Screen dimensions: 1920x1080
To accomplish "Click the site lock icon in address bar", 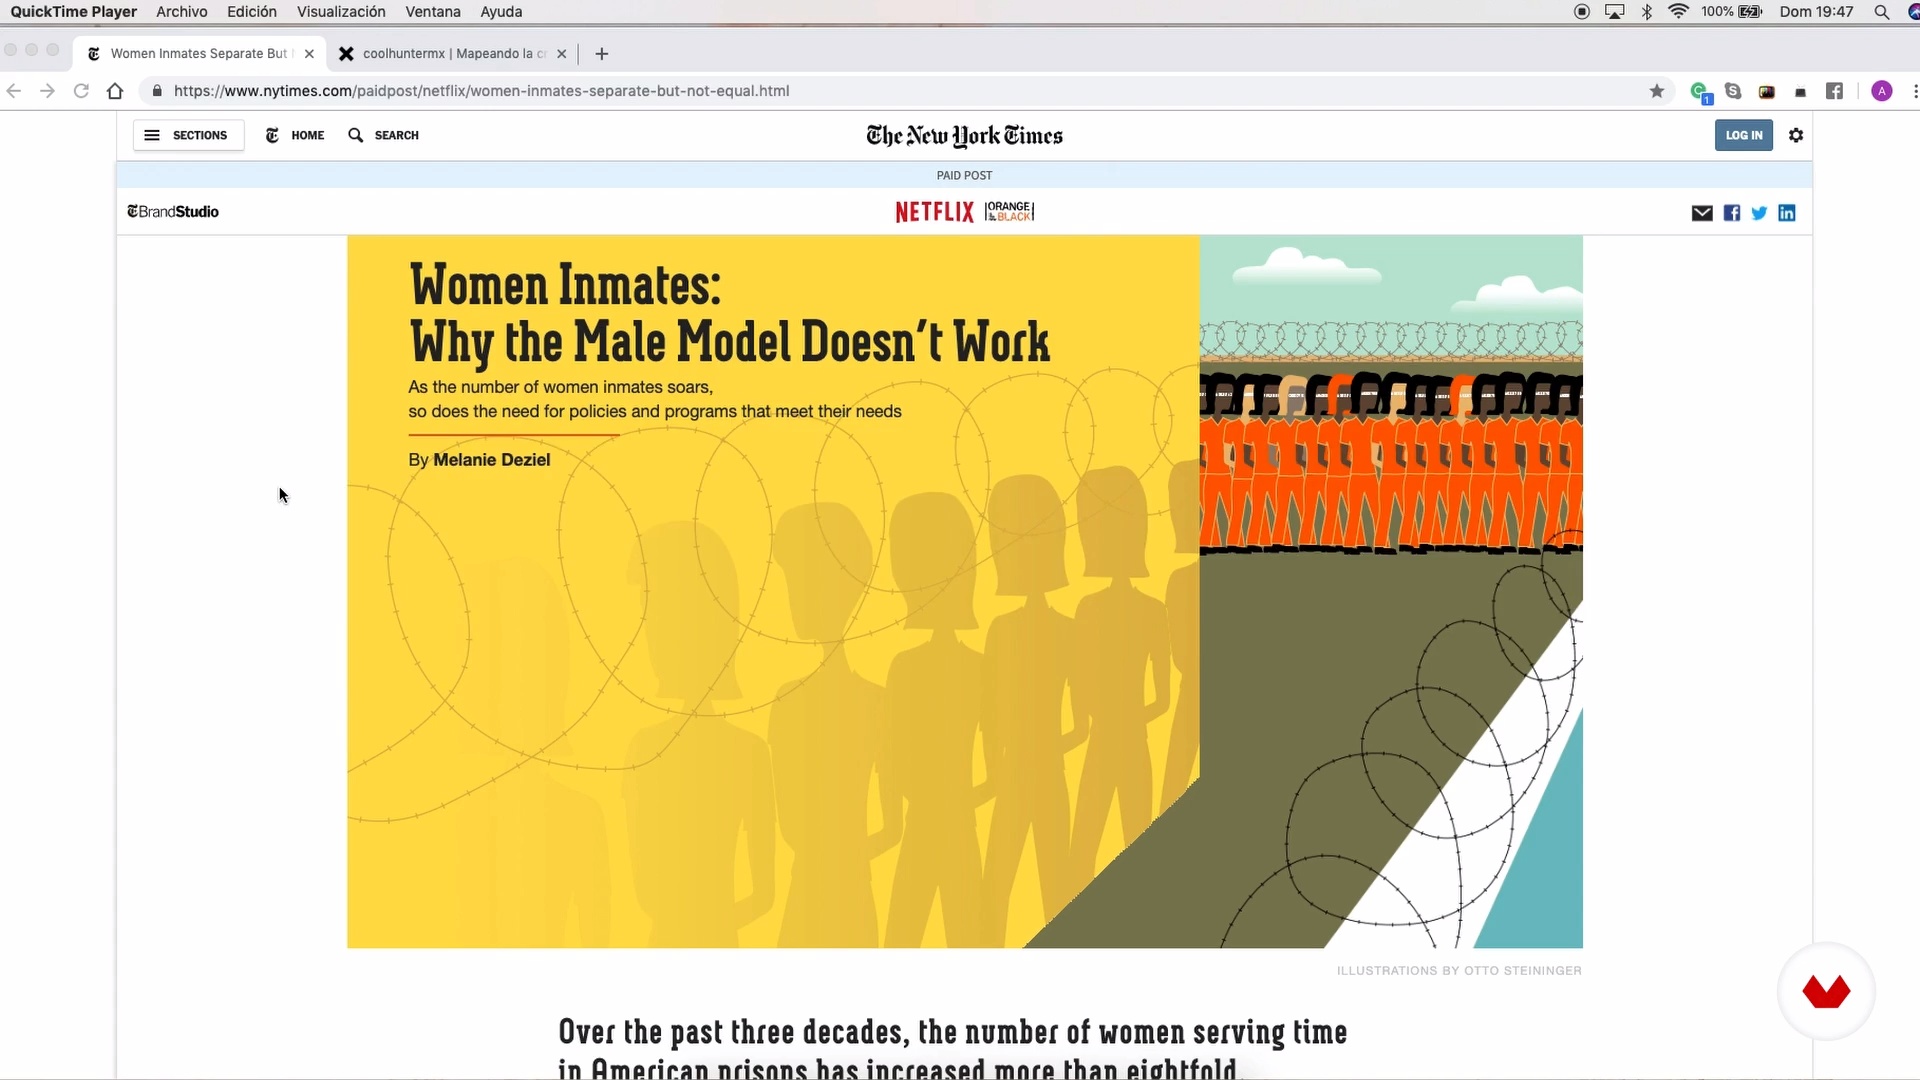I will [x=157, y=91].
